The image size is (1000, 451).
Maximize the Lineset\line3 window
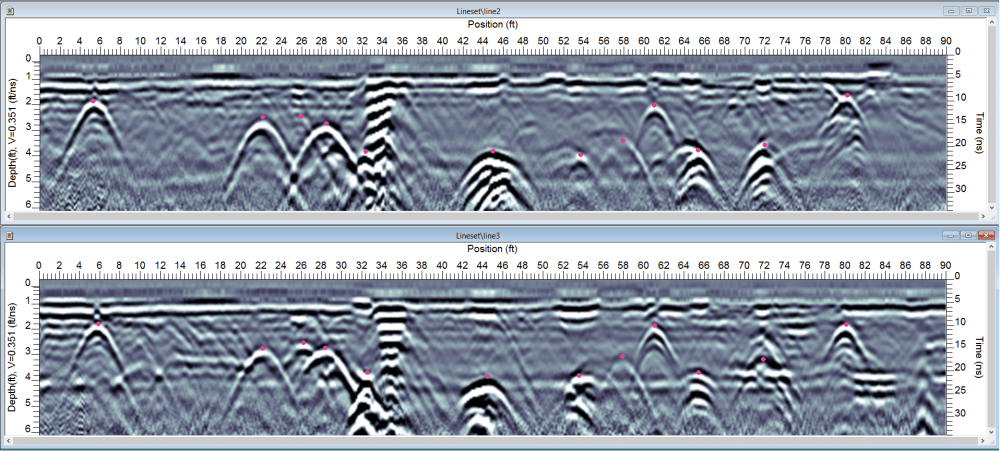coord(968,235)
